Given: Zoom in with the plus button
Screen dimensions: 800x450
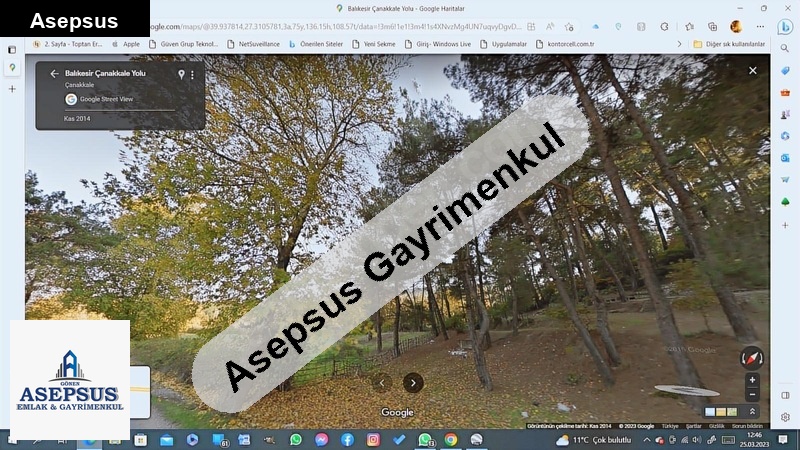Looking at the screenshot, I should tap(752, 380).
